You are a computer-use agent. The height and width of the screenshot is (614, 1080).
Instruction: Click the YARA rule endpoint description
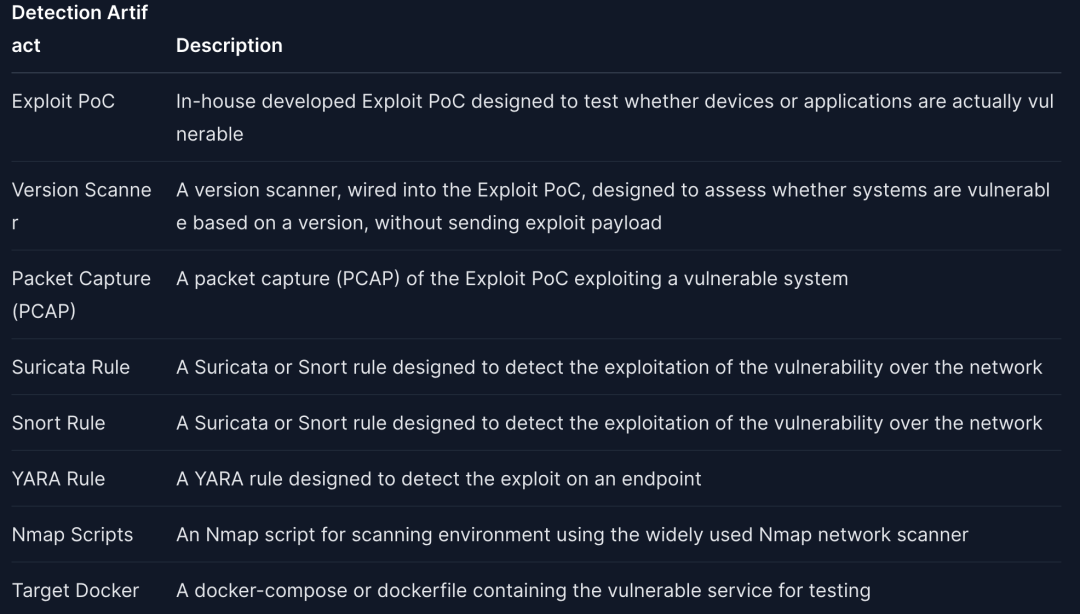[438, 479]
